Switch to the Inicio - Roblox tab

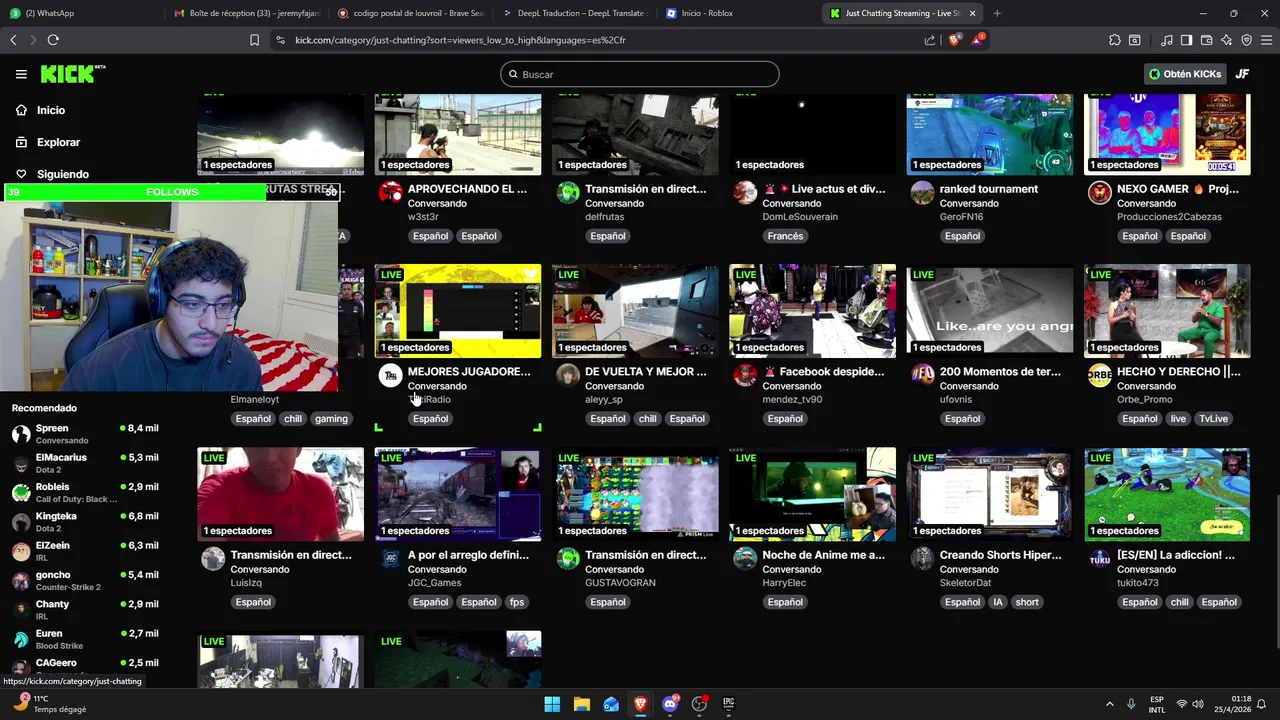(x=738, y=13)
